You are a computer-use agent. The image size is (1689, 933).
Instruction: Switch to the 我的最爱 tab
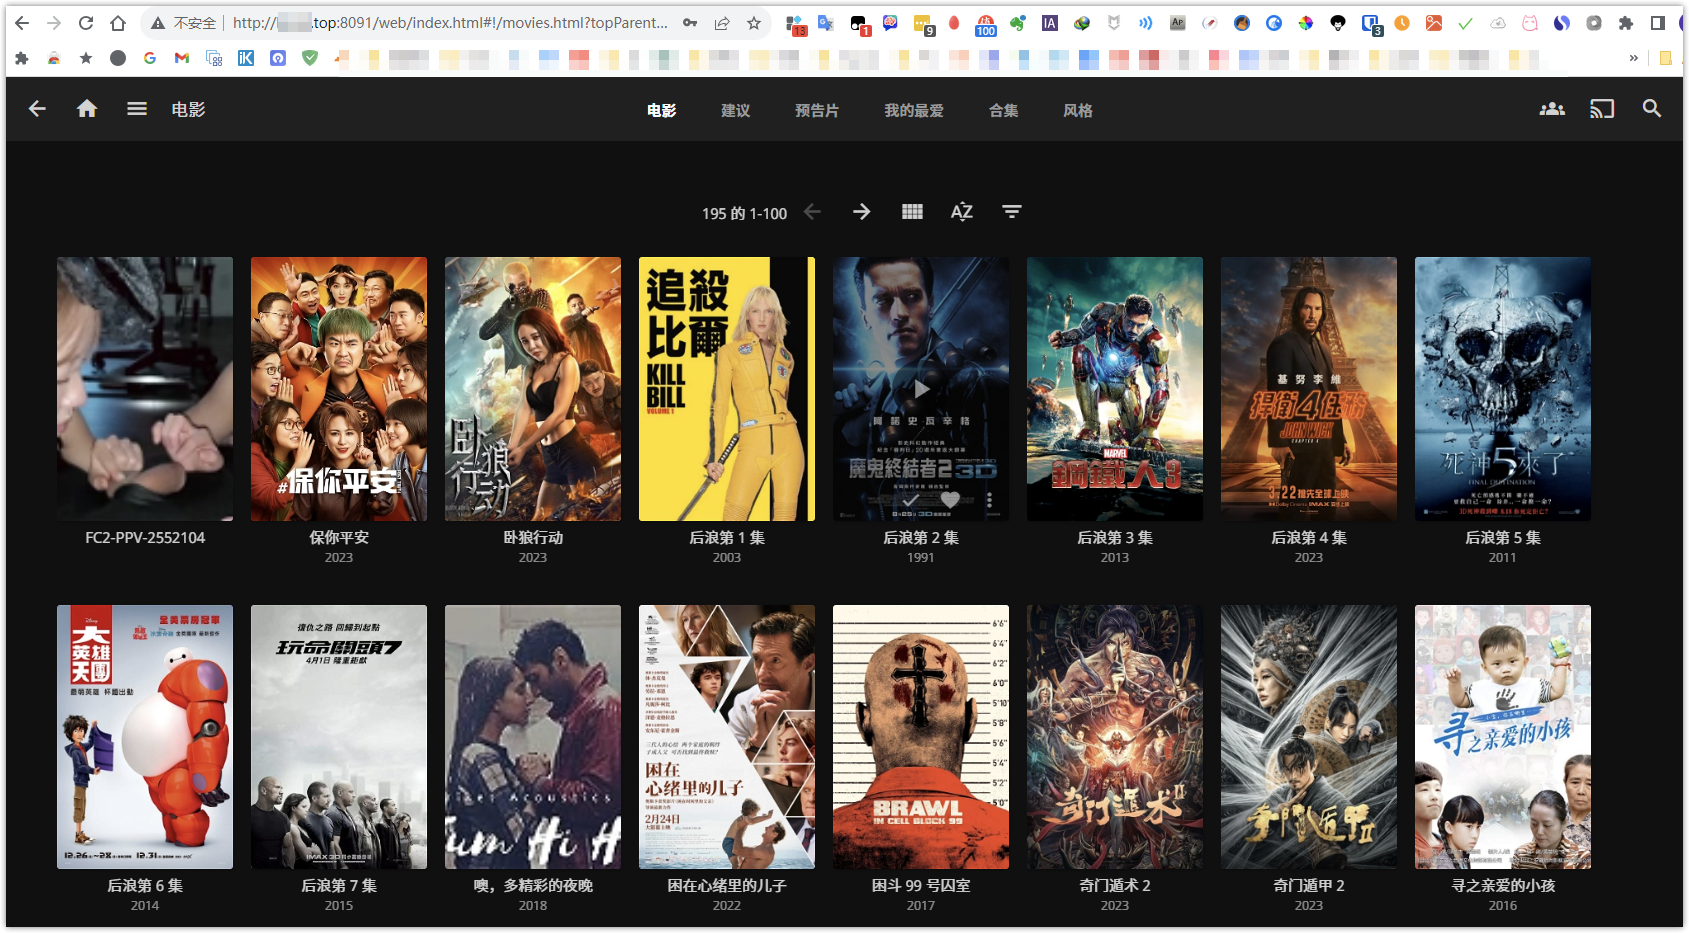(x=914, y=111)
